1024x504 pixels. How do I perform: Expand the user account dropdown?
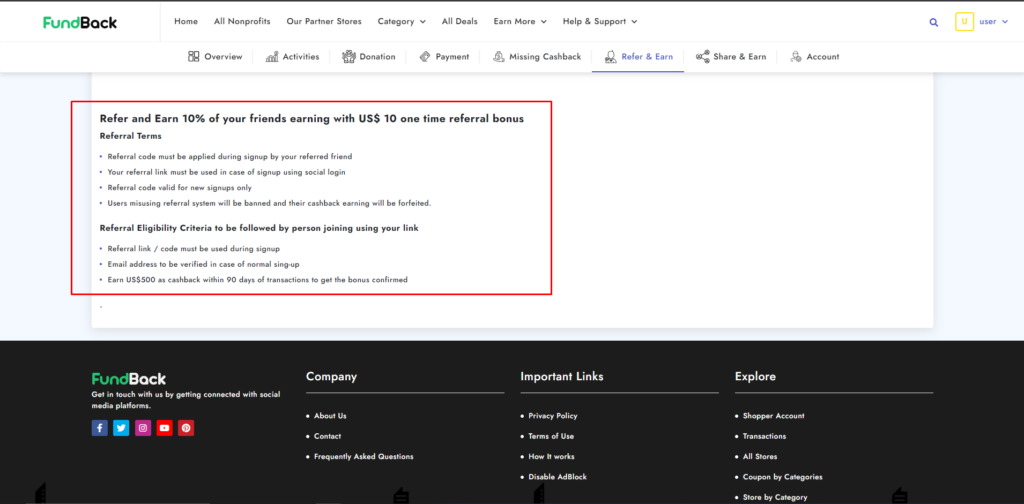click(x=994, y=21)
